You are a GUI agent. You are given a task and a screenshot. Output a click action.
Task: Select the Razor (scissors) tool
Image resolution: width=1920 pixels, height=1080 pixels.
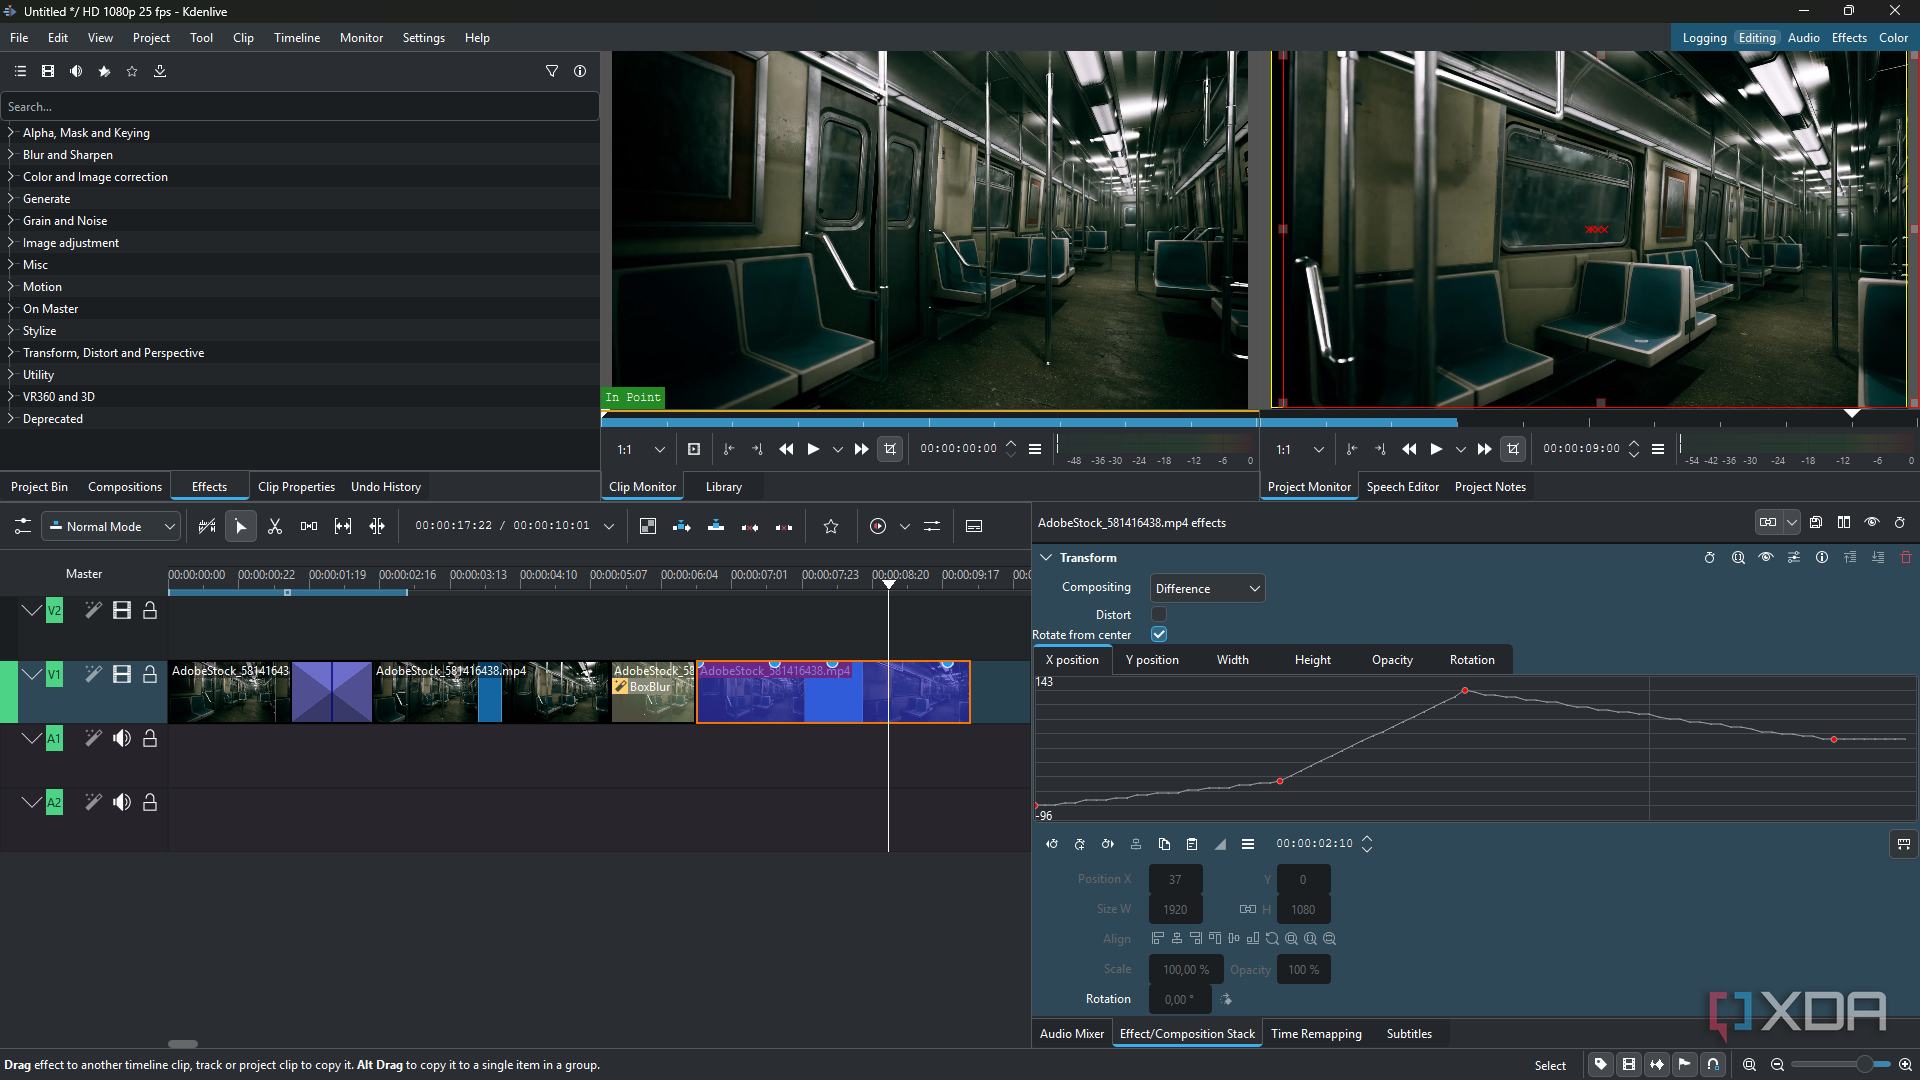coord(275,527)
